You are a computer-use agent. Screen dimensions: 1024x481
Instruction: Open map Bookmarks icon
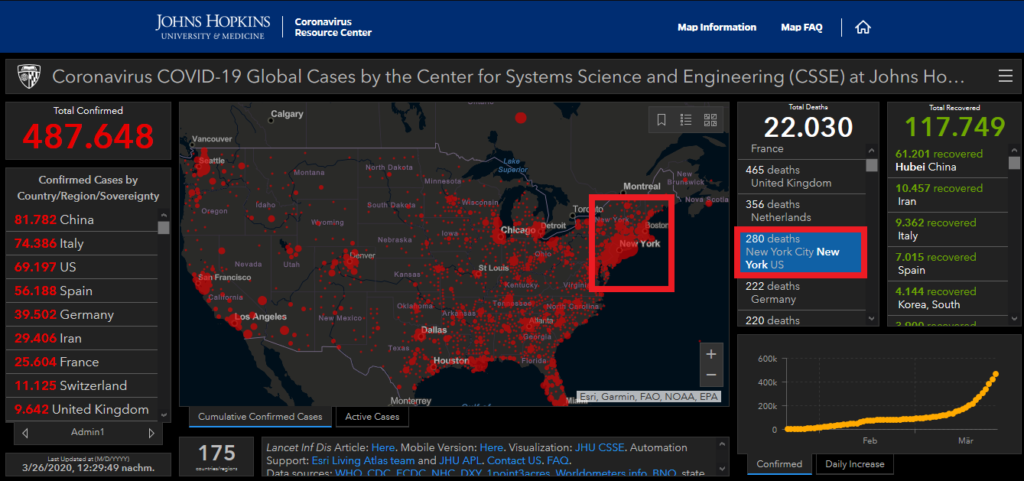click(x=661, y=120)
